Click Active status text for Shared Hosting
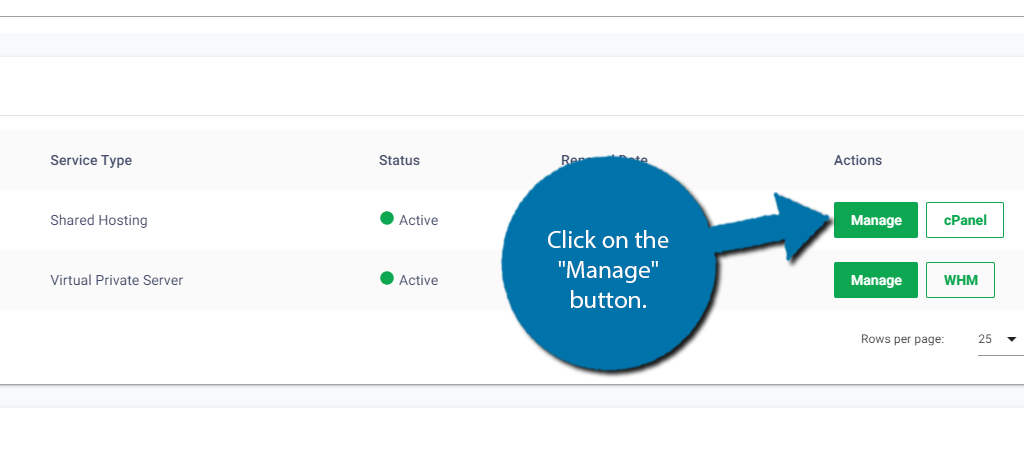The image size is (1024, 456). click(419, 221)
